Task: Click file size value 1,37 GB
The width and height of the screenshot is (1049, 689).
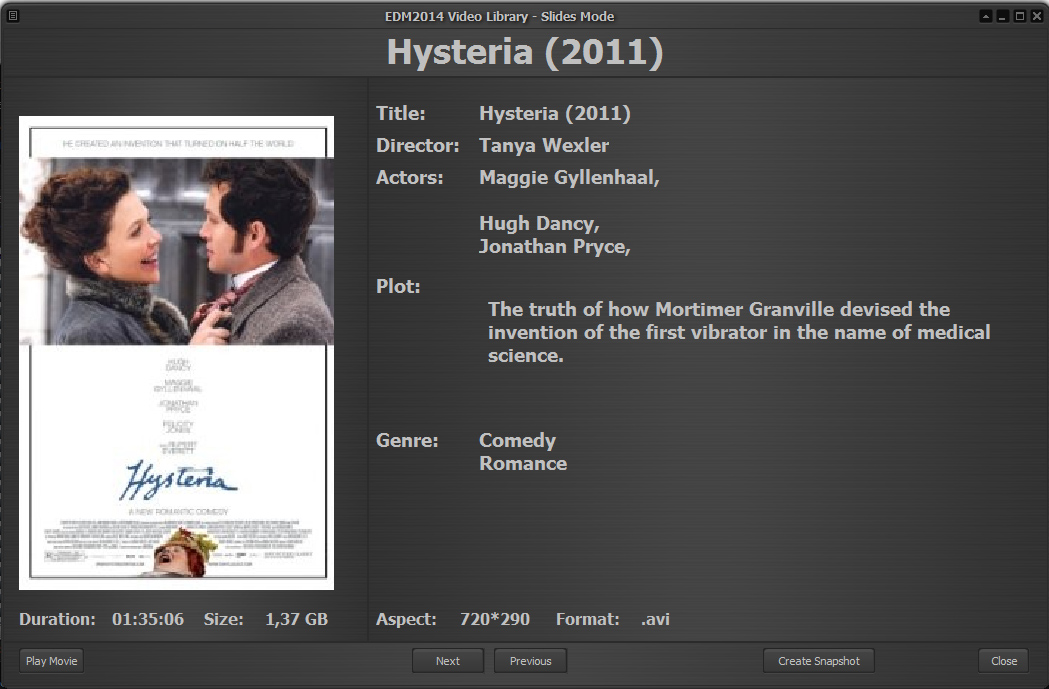Action: click(297, 619)
